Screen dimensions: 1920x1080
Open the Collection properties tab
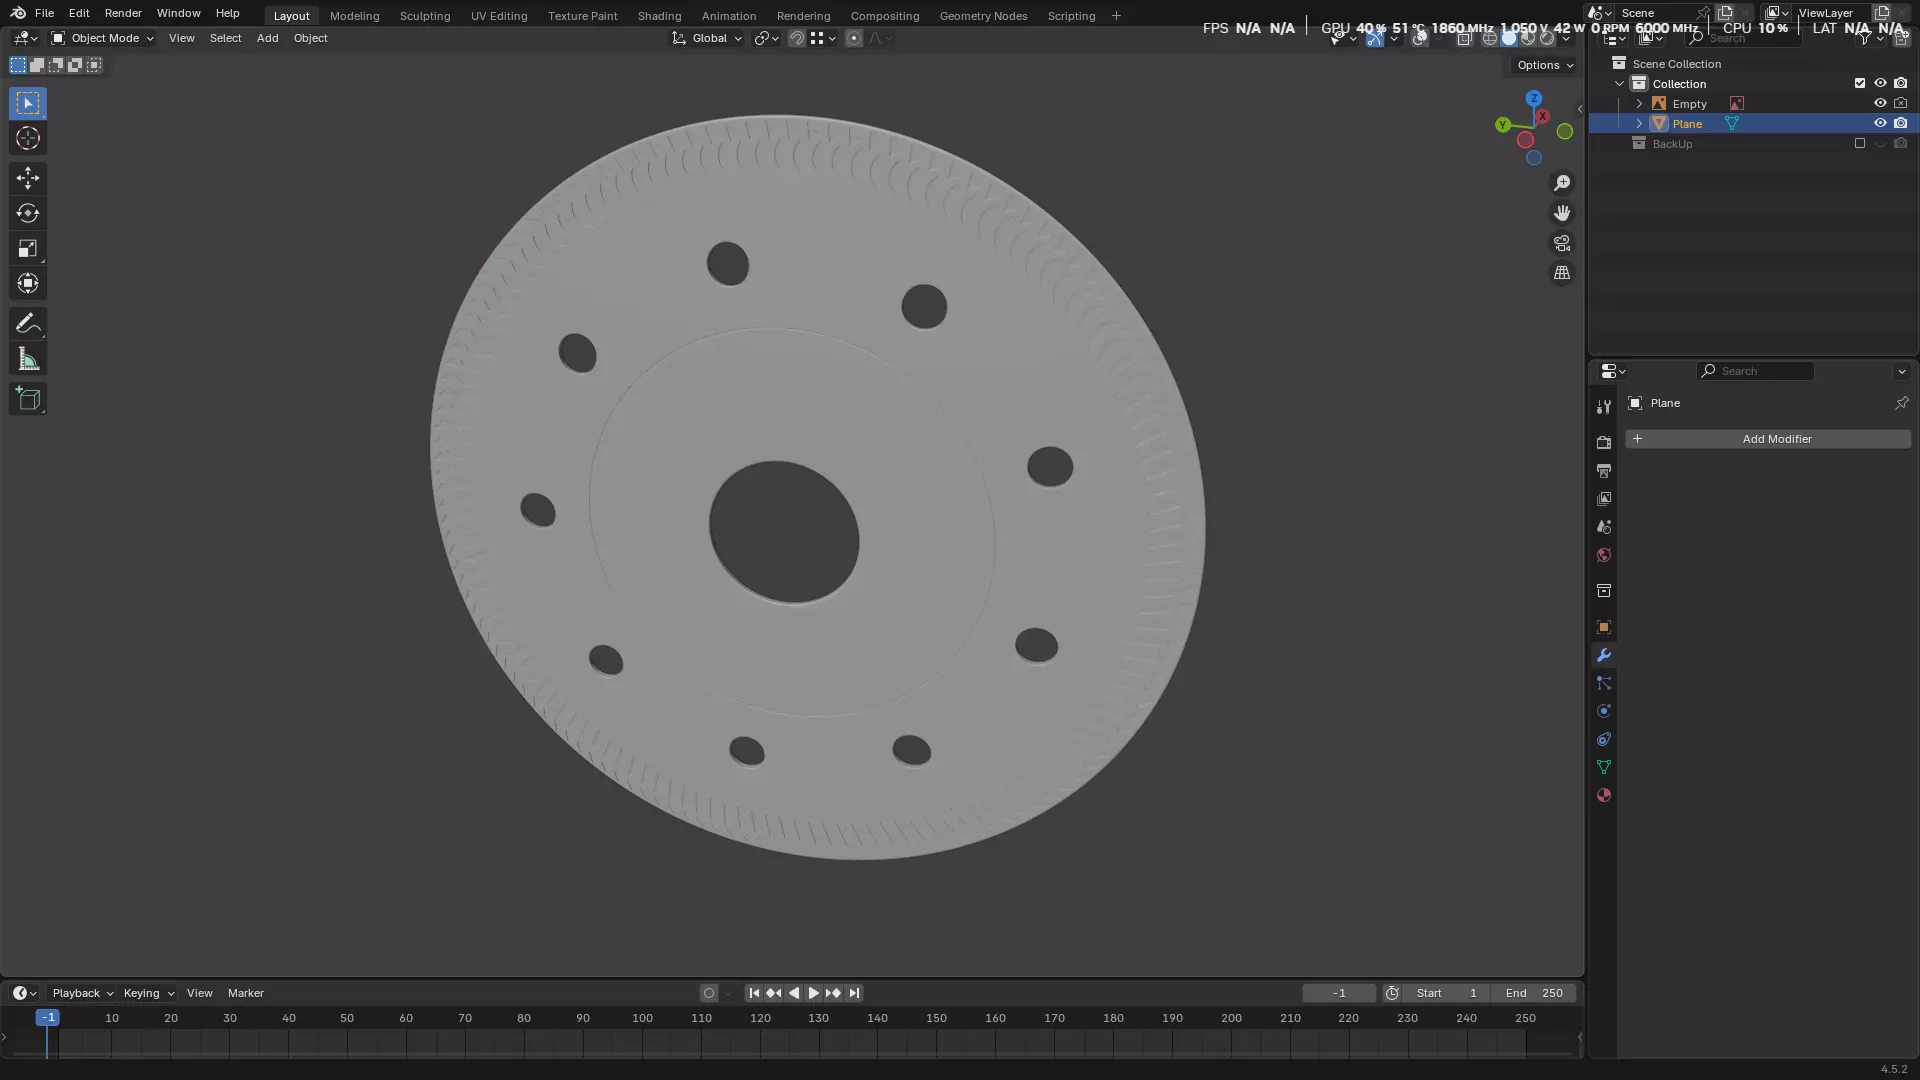[x=1604, y=591]
